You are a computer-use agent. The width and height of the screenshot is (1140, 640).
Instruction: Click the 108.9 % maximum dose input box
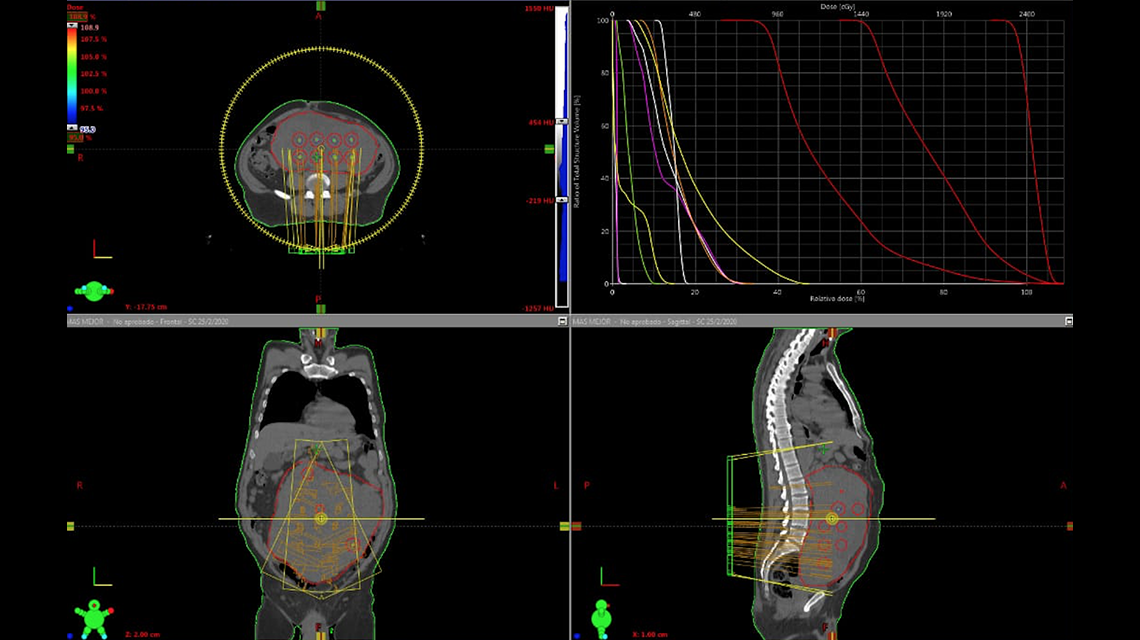pyautogui.click(x=76, y=17)
